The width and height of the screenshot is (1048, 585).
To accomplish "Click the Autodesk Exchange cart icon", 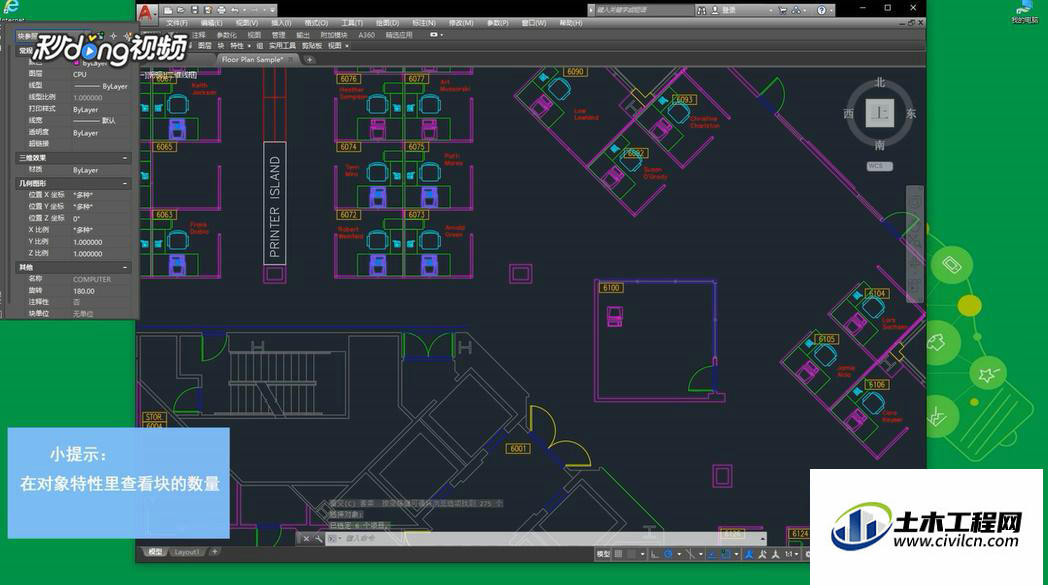I will (x=782, y=10).
